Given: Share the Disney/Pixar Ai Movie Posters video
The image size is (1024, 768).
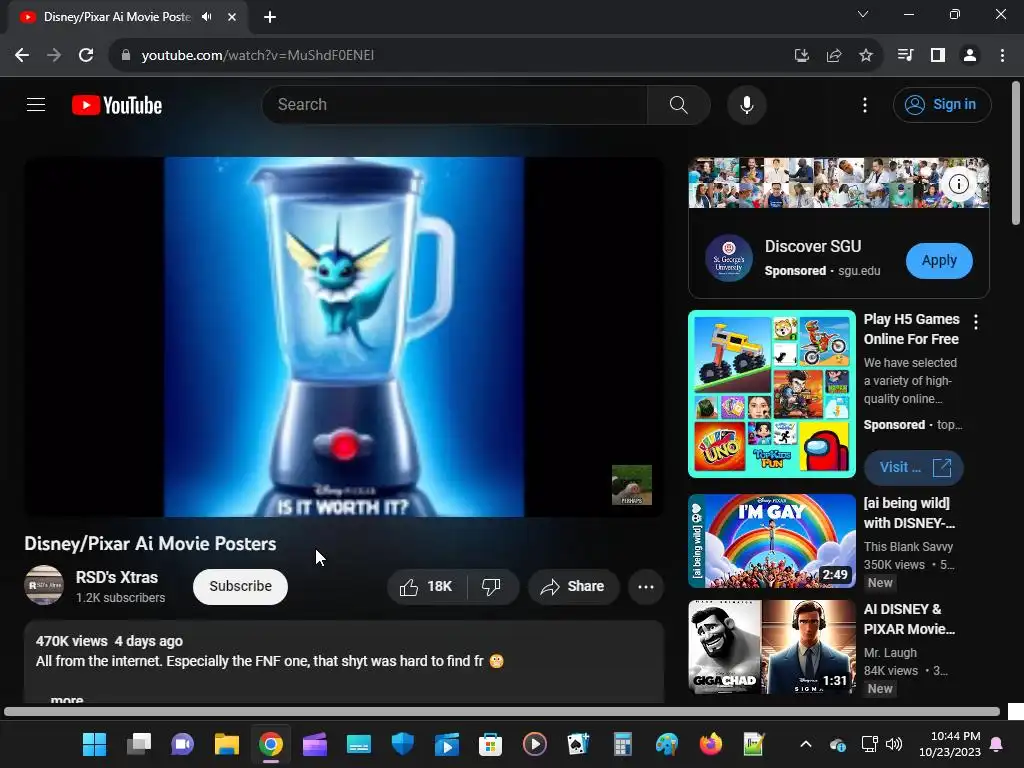Looking at the screenshot, I should coord(573,586).
